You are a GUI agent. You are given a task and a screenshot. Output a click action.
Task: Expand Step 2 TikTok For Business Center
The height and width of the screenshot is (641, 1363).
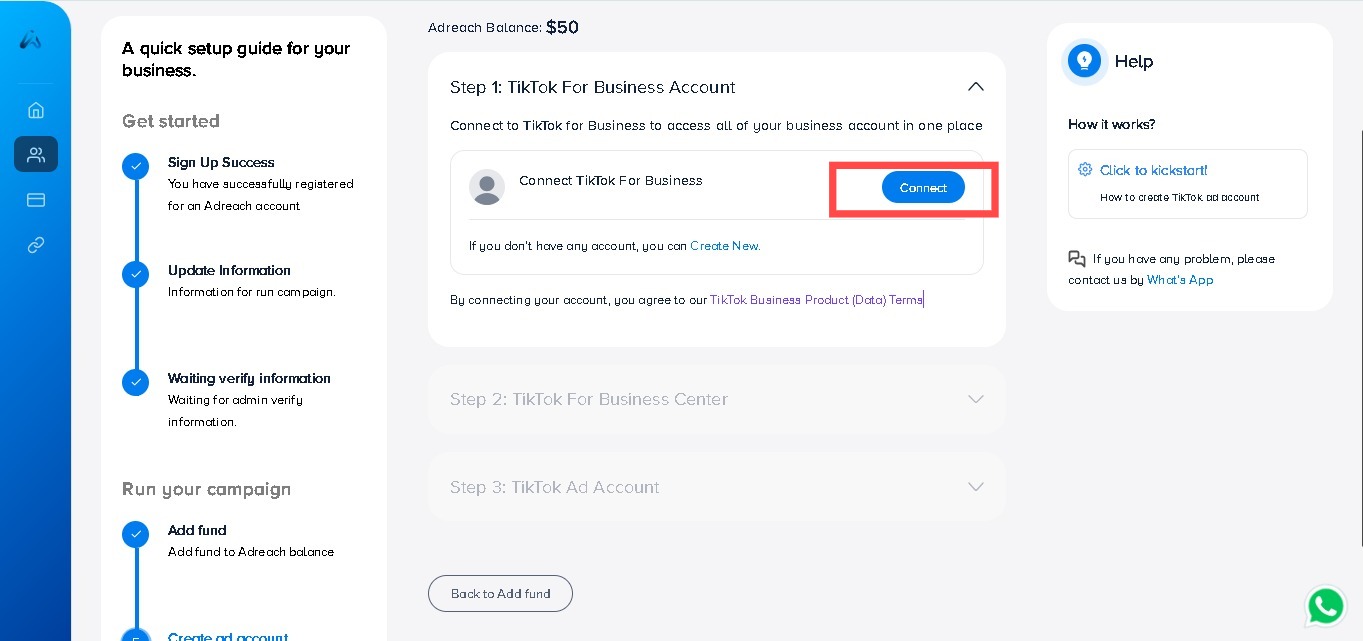976,399
